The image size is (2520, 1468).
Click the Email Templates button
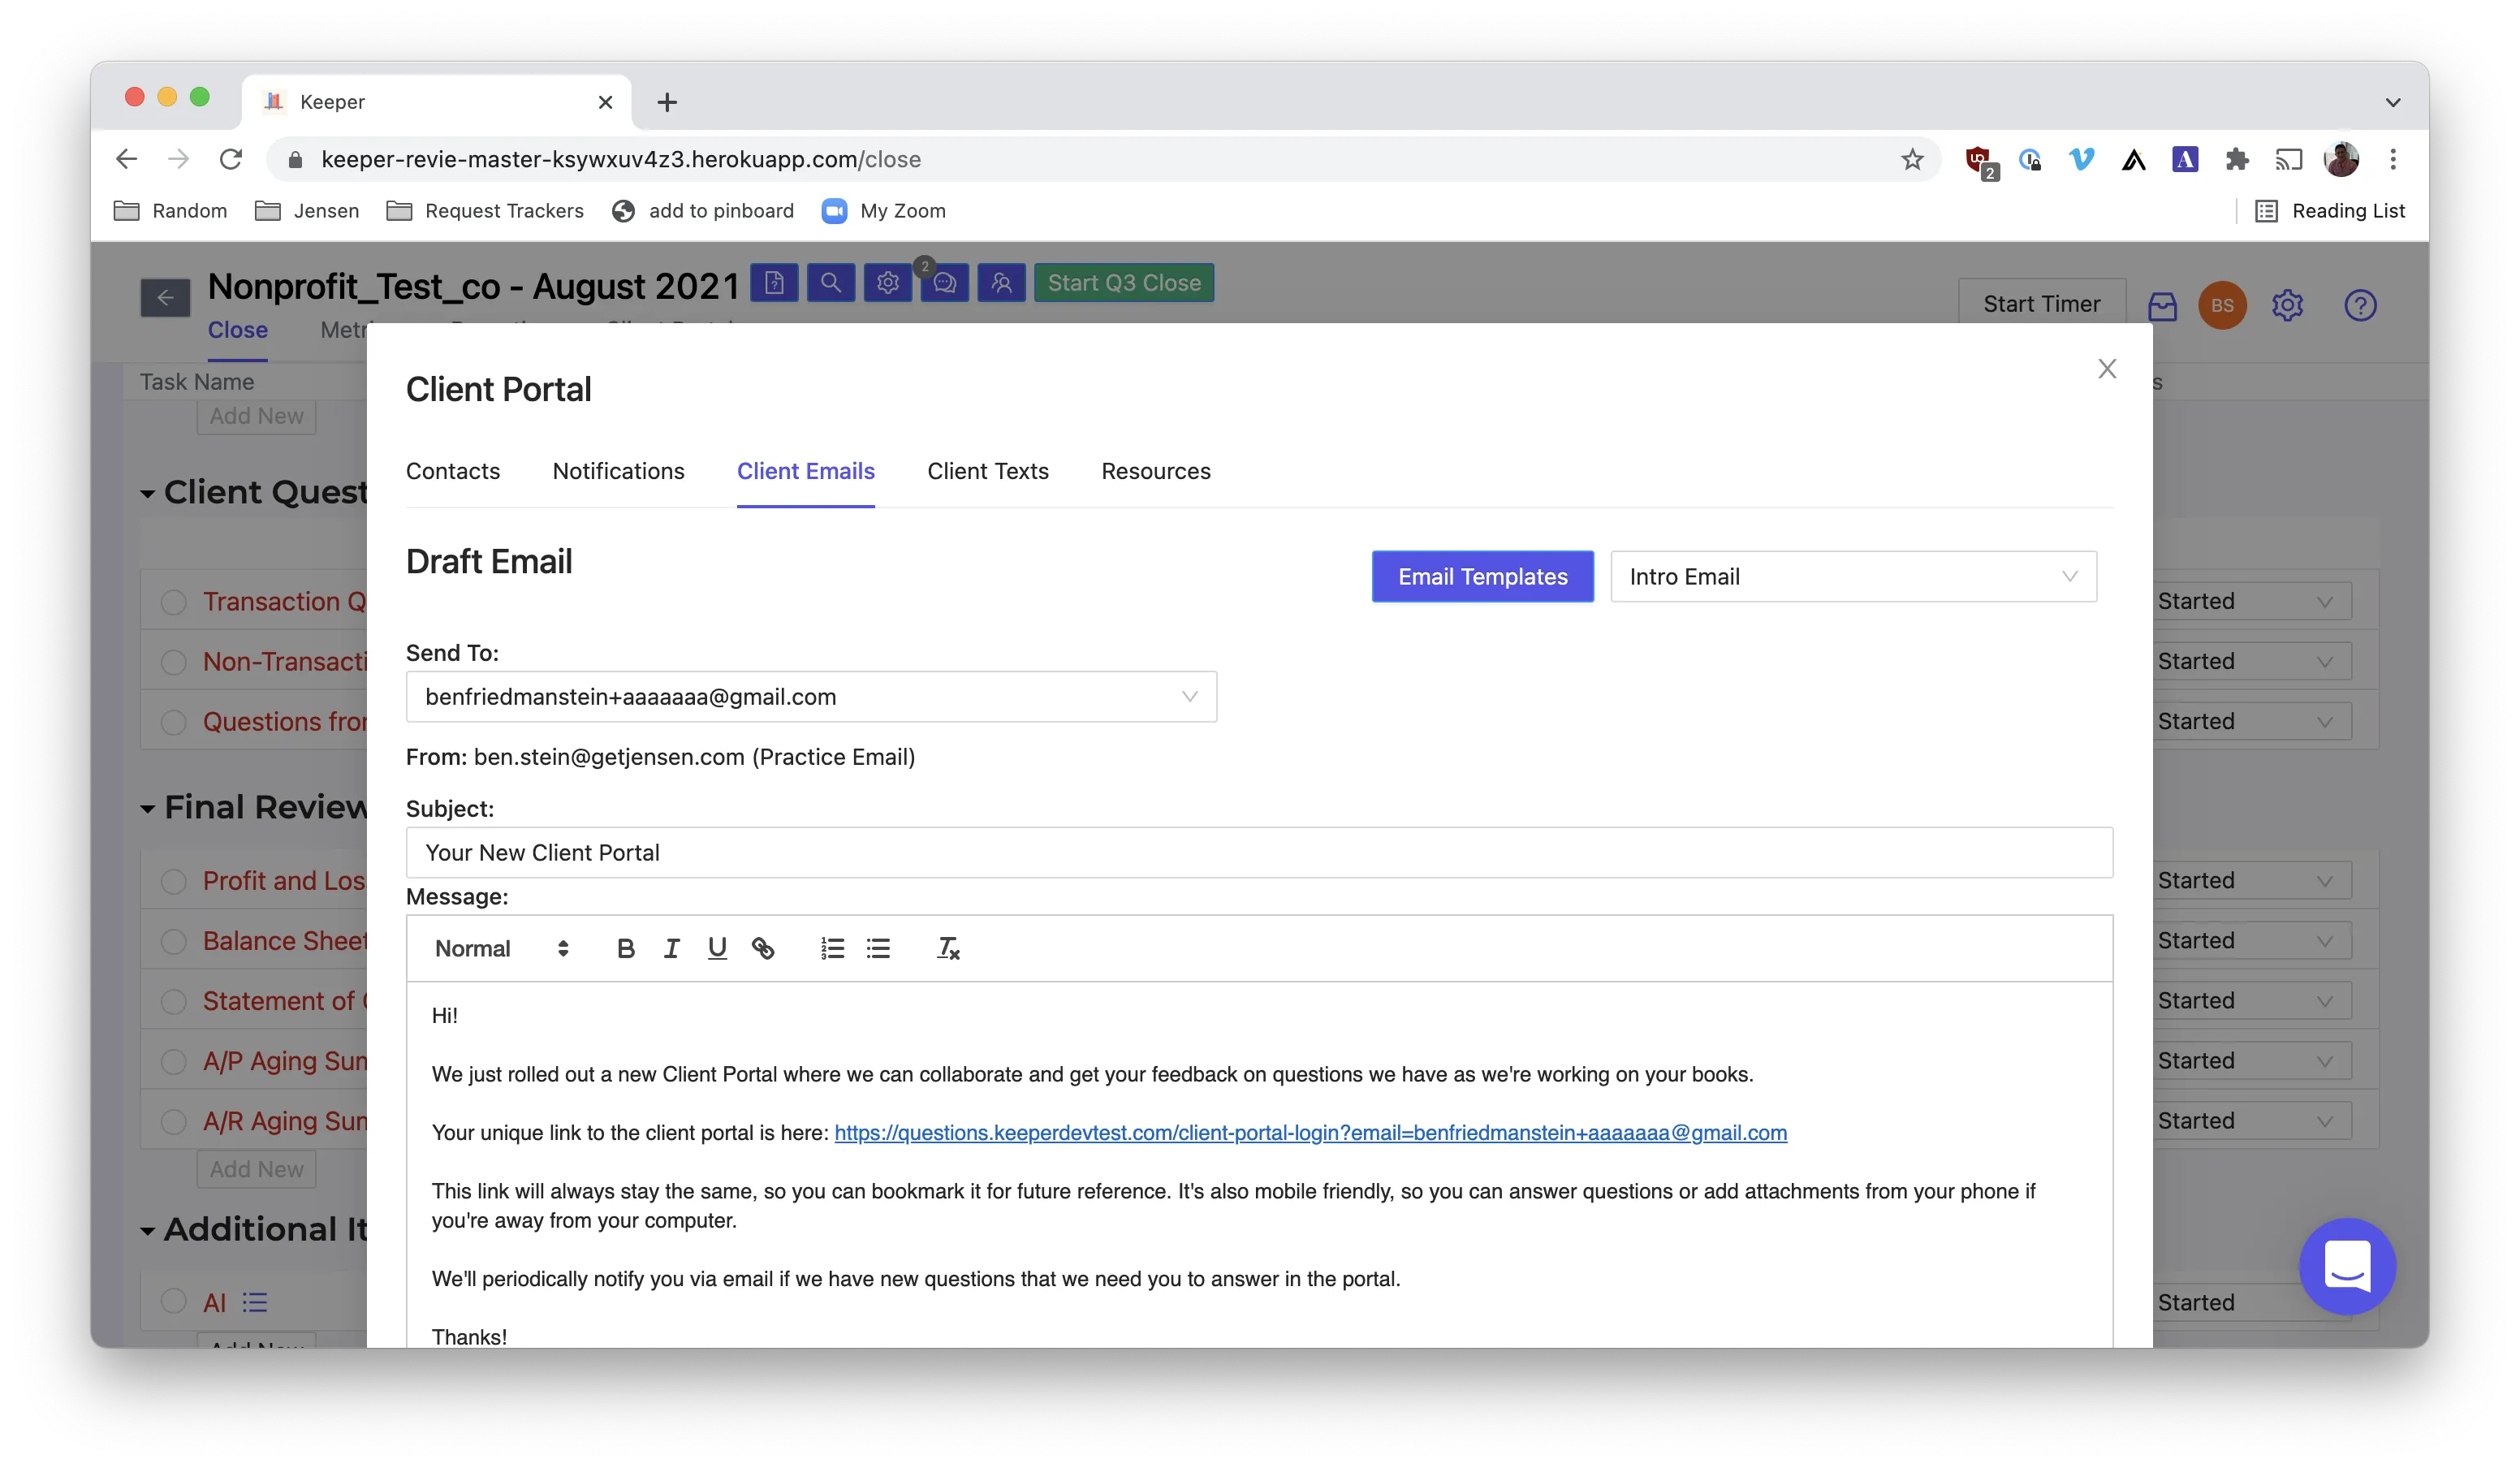[1483, 577]
